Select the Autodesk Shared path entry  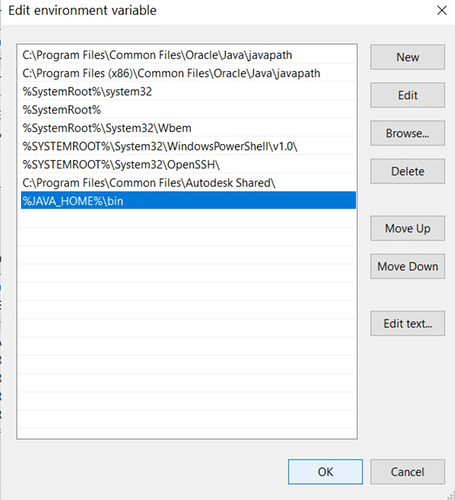click(x=188, y=183)
